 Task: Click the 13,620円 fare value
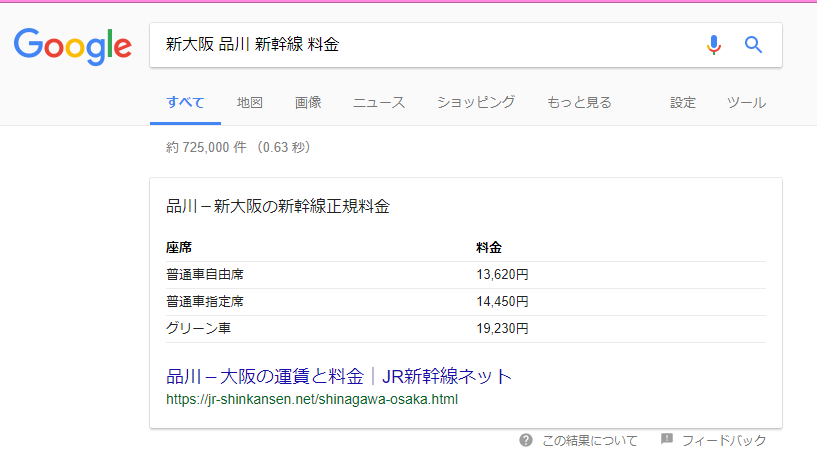(x=502, y=275)
